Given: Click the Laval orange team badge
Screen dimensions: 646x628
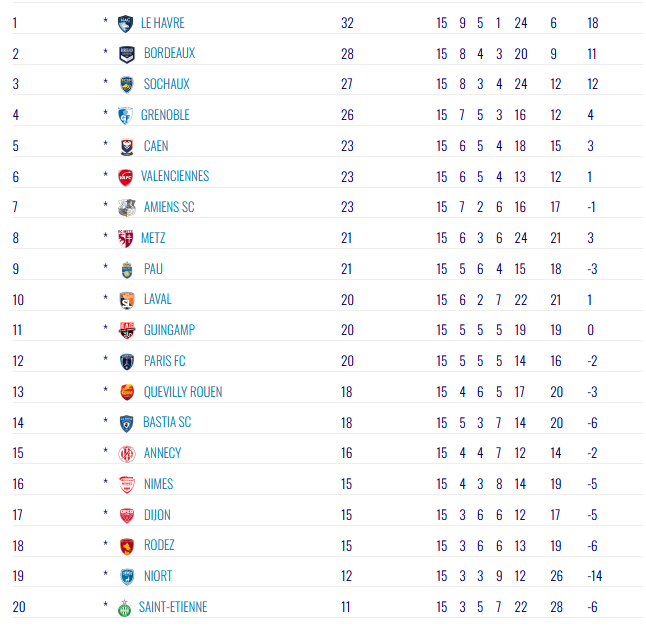Looking at the screenshot, I should click(126, 300).
